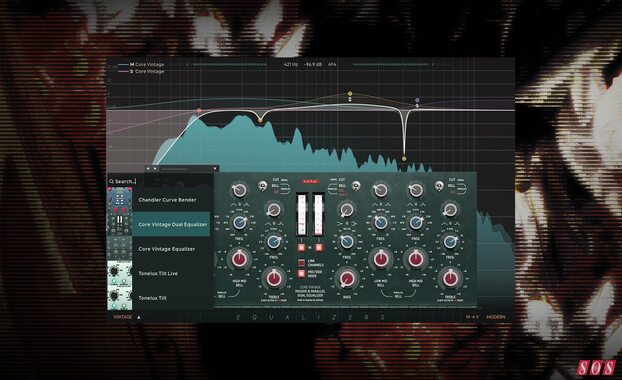
Task: Click the grey knob above right treble FREQ
Action: coord(450,209)
